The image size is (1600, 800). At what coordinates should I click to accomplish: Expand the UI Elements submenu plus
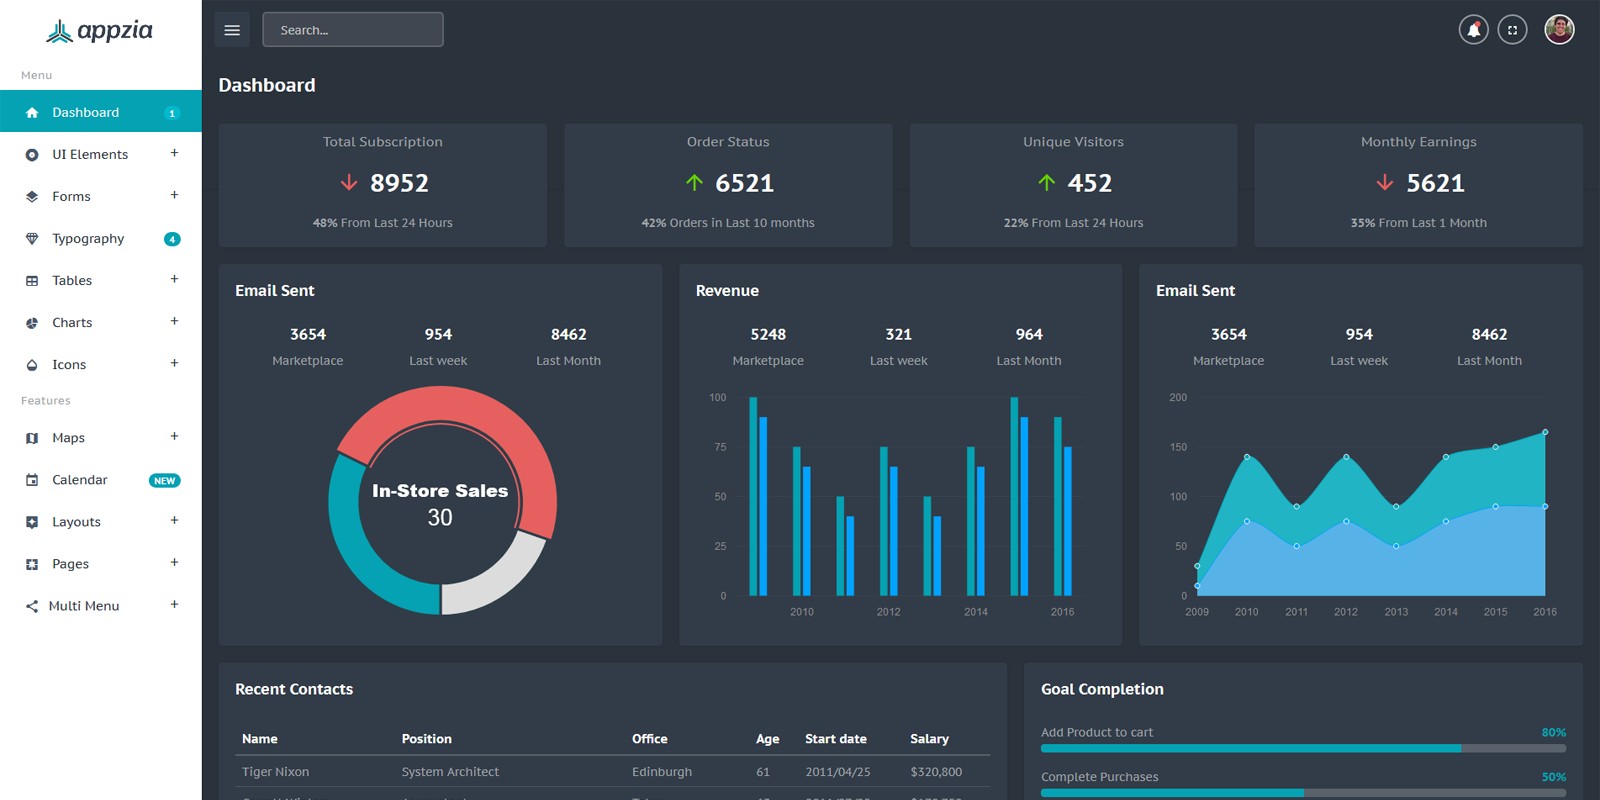click(x=174, y=153)
